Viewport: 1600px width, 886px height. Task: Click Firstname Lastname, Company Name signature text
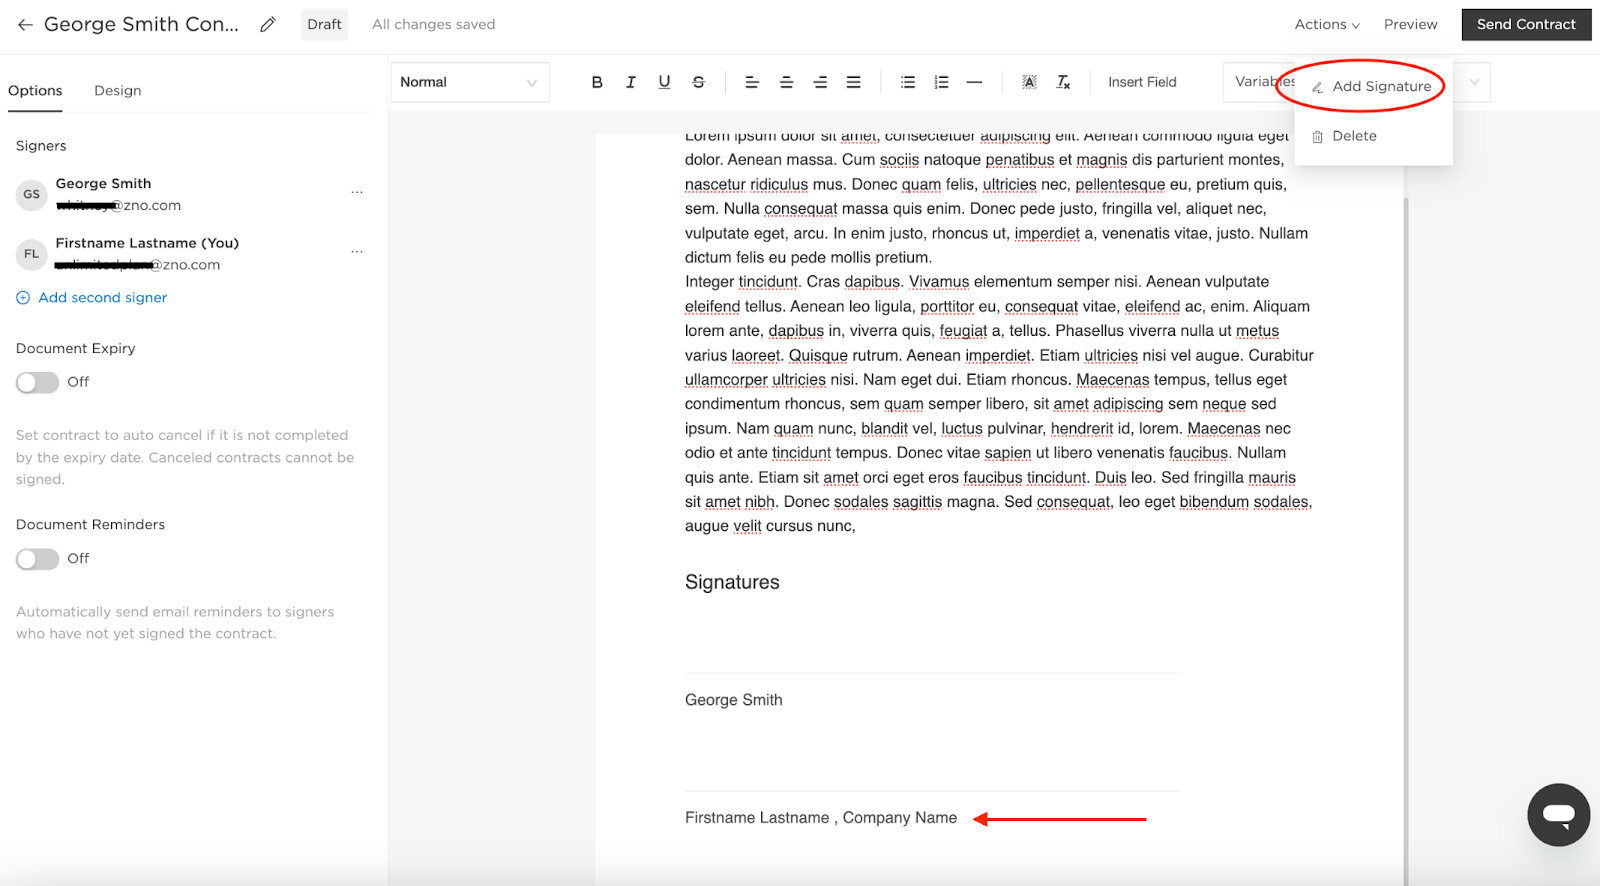(821, 818)
